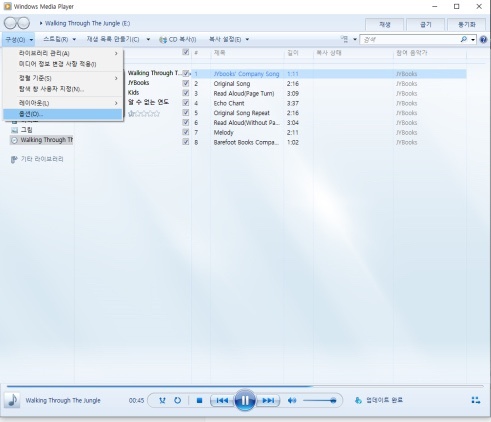Adjust the volume slider

[320, 400]
